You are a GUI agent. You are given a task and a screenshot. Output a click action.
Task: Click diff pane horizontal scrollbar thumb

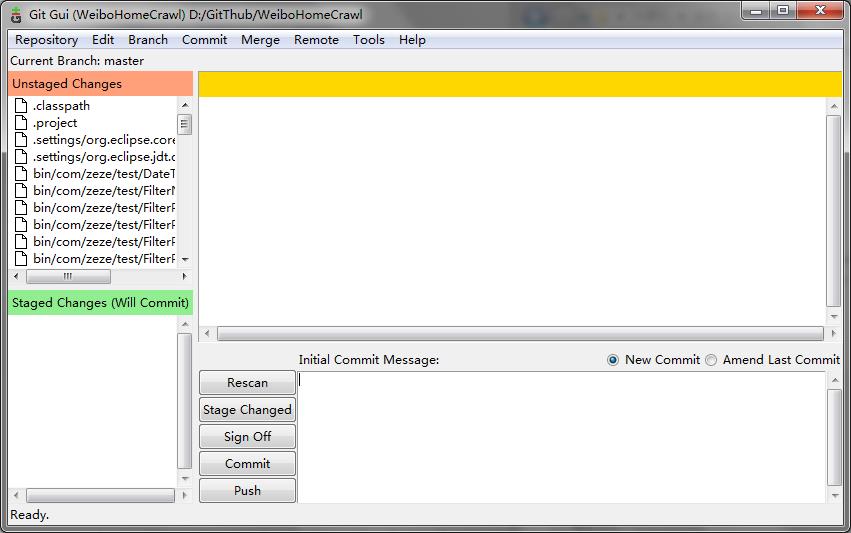coord(520,333)
